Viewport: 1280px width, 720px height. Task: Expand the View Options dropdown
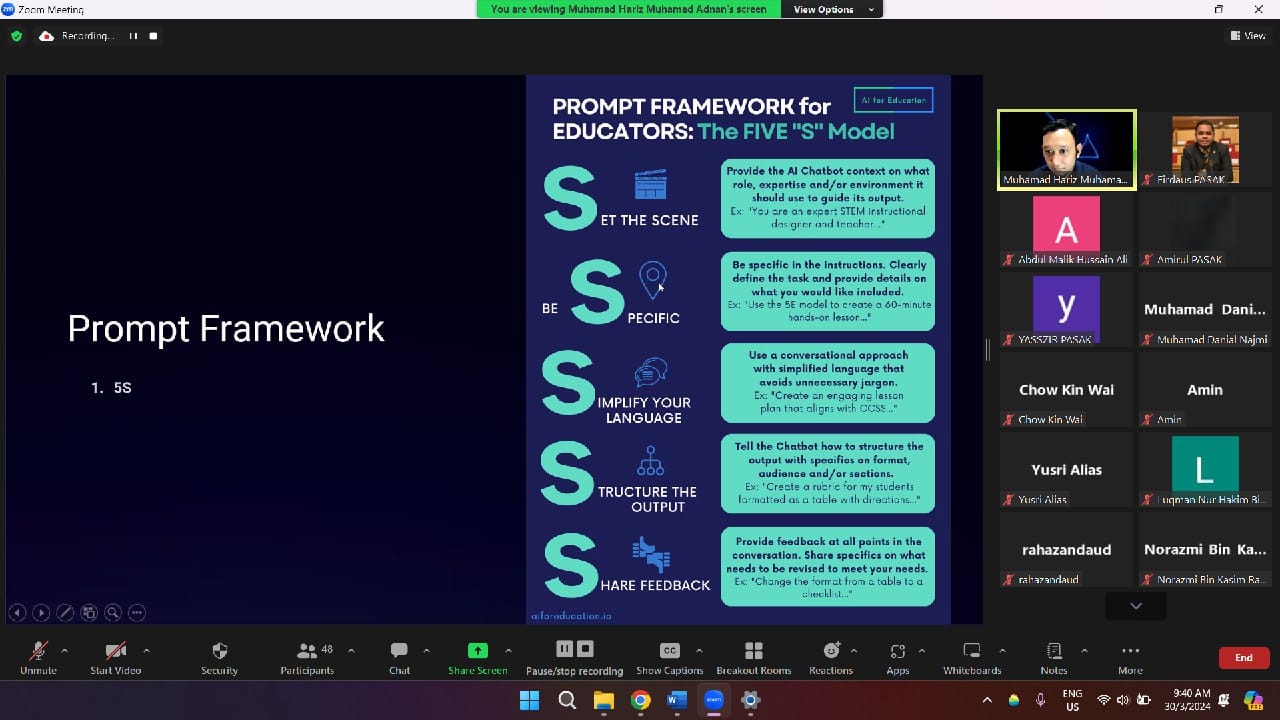(833, 9)
